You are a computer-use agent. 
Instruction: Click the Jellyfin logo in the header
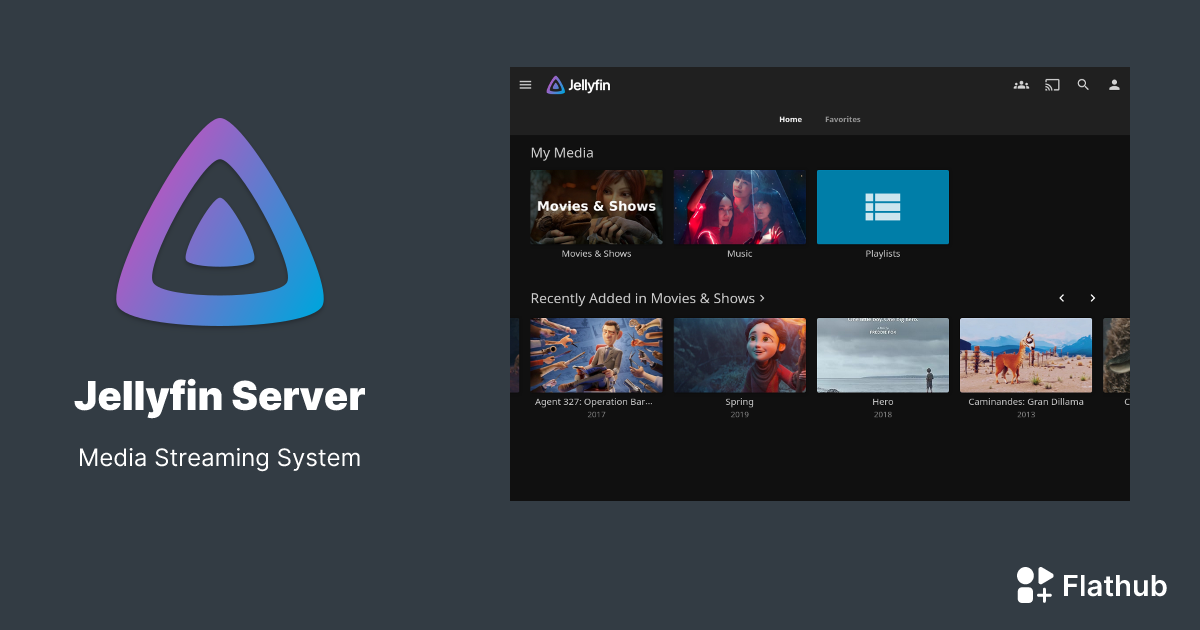580,85
